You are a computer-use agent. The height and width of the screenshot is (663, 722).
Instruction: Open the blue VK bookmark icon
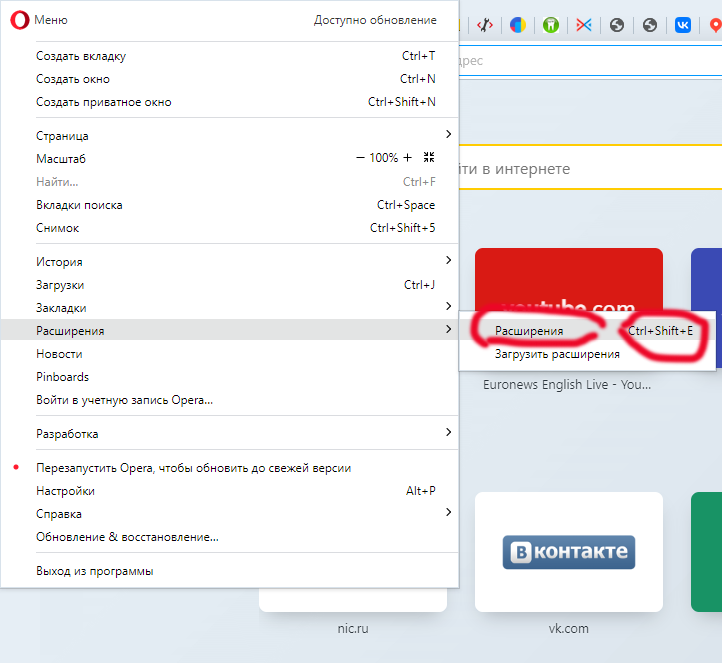682,25
